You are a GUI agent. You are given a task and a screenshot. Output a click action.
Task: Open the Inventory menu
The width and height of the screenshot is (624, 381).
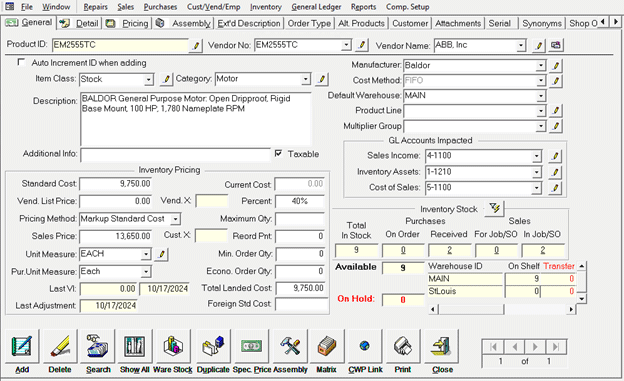pyautogui.click(x=265, y=7)
